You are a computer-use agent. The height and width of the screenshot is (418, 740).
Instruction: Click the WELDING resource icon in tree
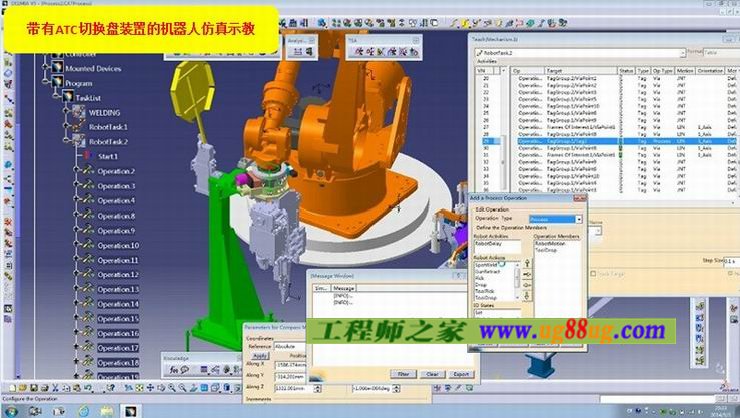click(78, 113)
